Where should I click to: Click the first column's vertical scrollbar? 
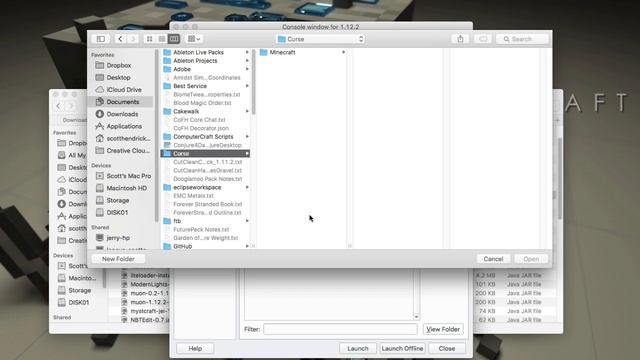click(x=253, y=82)
